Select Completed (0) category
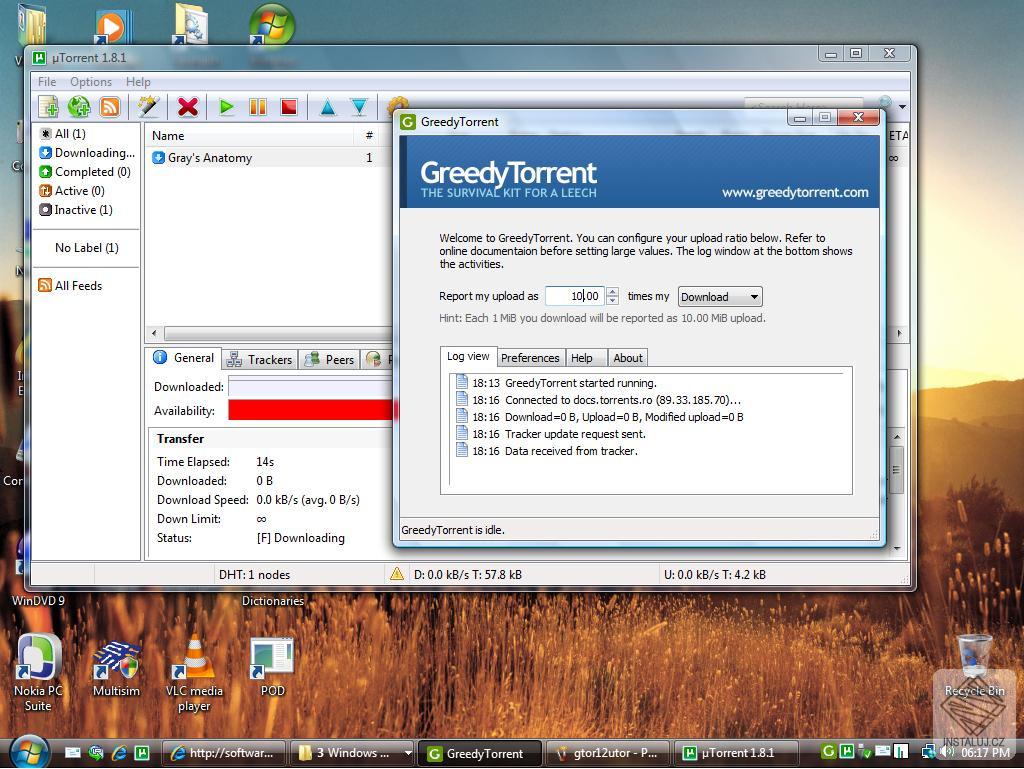Image resolution: width=1024 pixels, height=769 pixels. [85, 171]
